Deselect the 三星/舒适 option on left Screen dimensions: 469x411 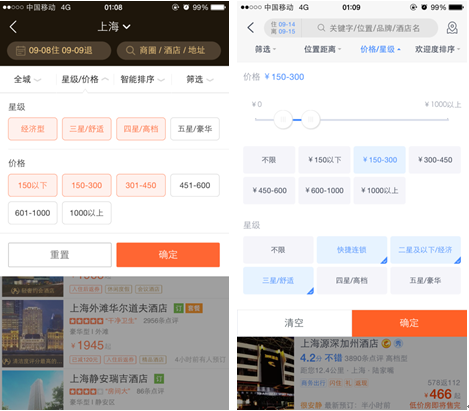click(x=87, y=129)
